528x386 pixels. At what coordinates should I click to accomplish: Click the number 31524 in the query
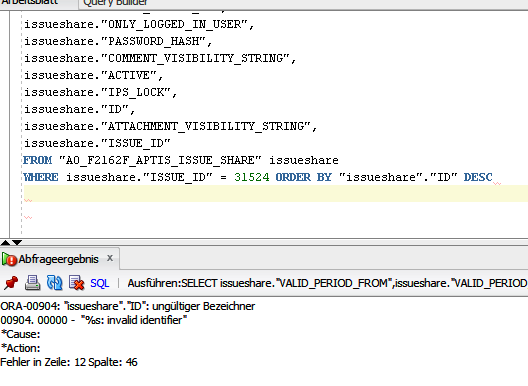pyautogui.click(x=252, y=177)
